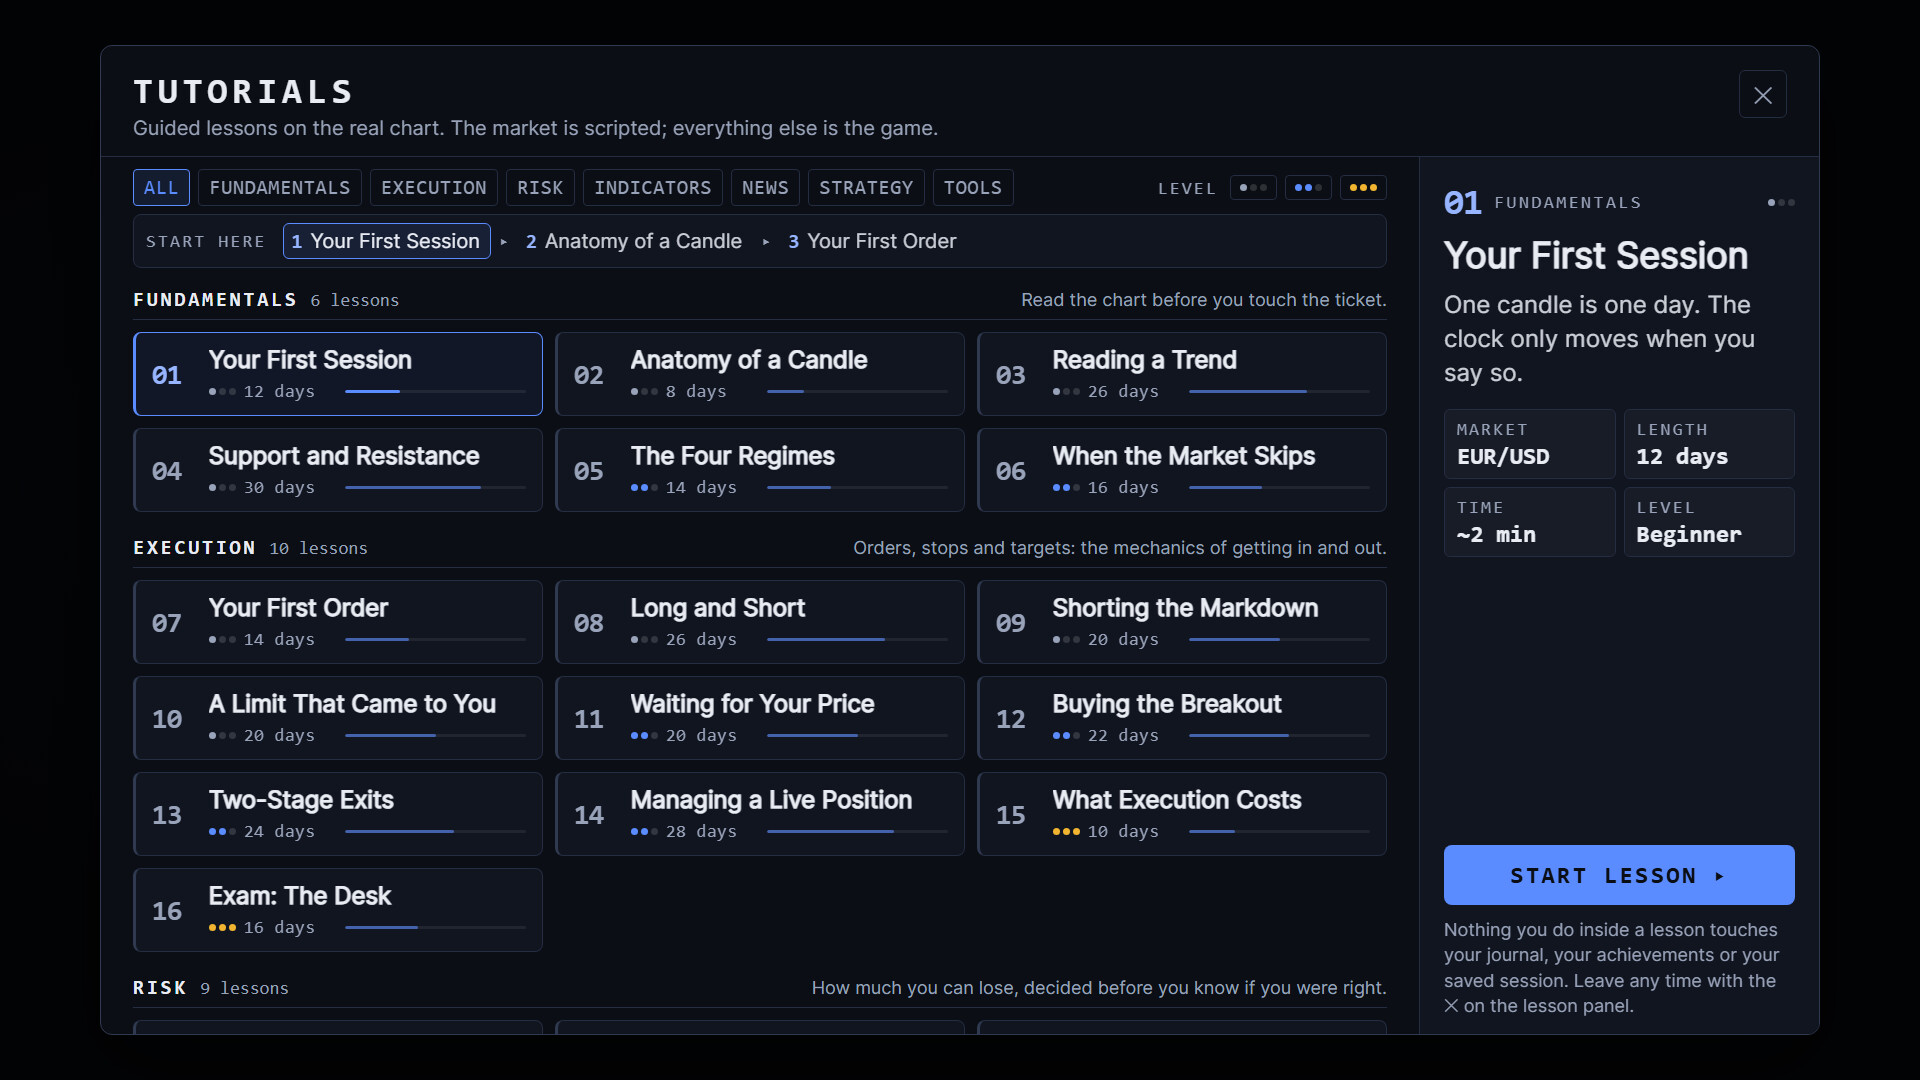Select lesson 07 Your First Order card

[x=338, y=622]
